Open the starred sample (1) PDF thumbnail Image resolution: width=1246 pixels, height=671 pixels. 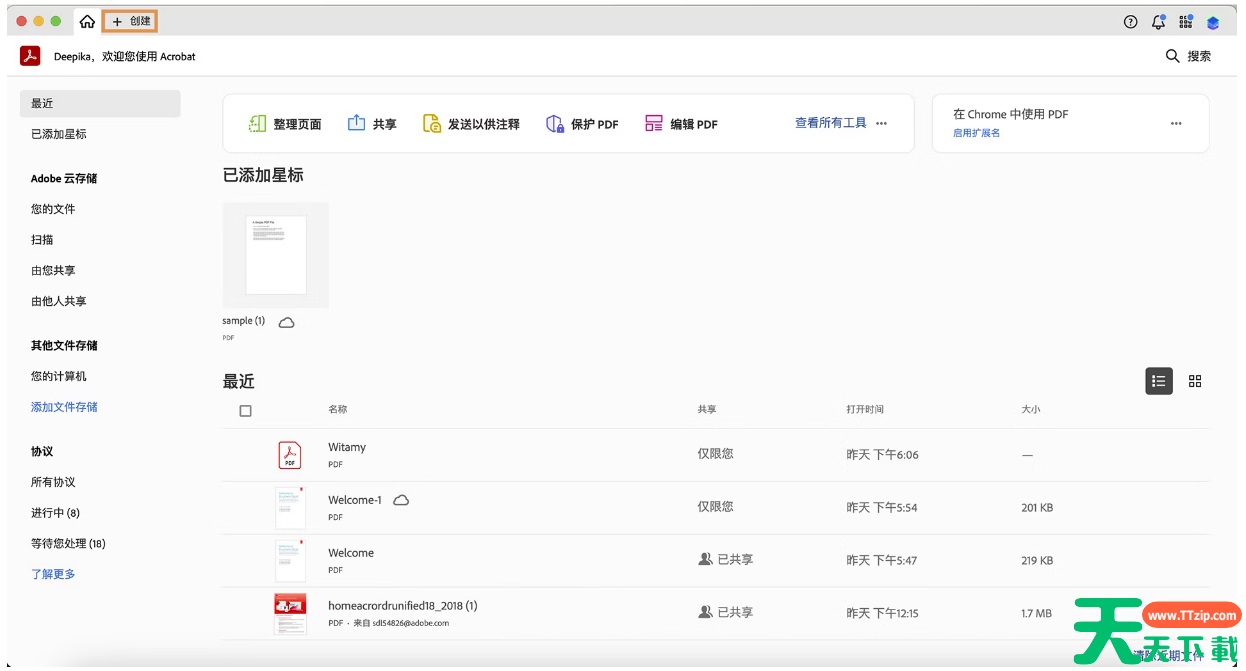point(276,255)
